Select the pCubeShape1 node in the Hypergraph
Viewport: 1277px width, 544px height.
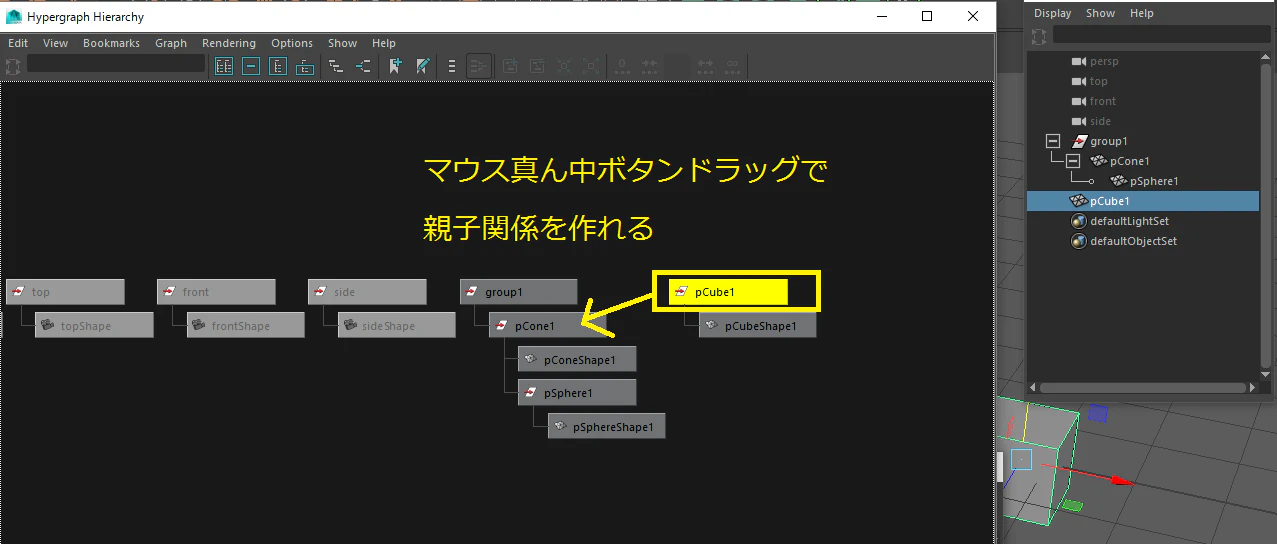[757, 325]
